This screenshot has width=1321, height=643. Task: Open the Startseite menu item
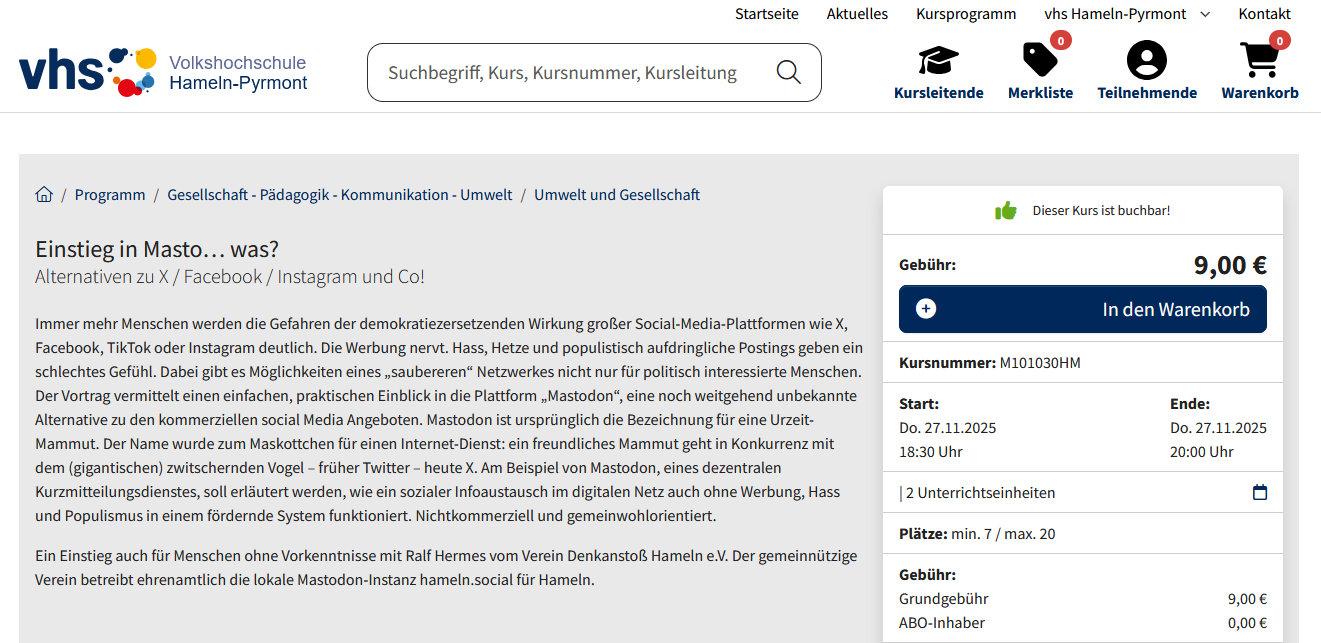coord(766,14)
